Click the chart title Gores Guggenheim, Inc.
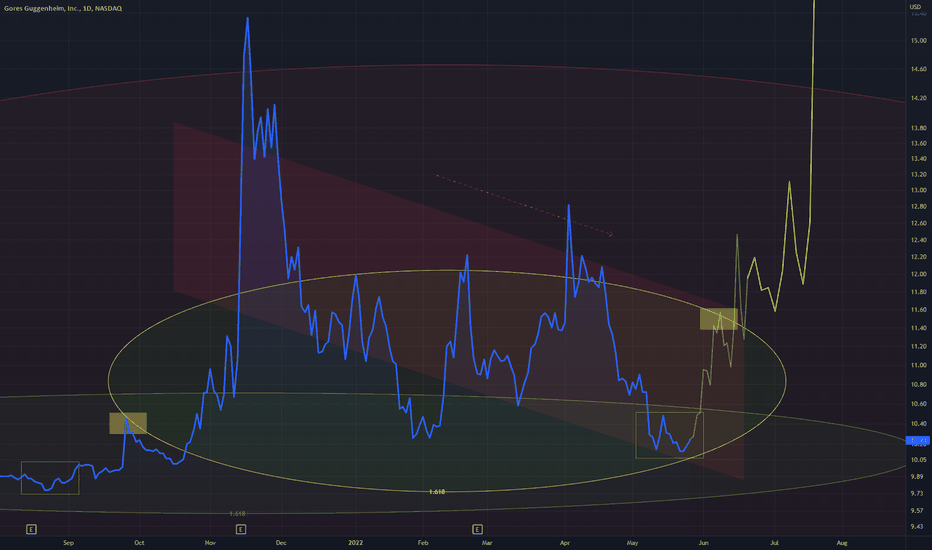The image size is (932, 550). [x=42, y=8]
